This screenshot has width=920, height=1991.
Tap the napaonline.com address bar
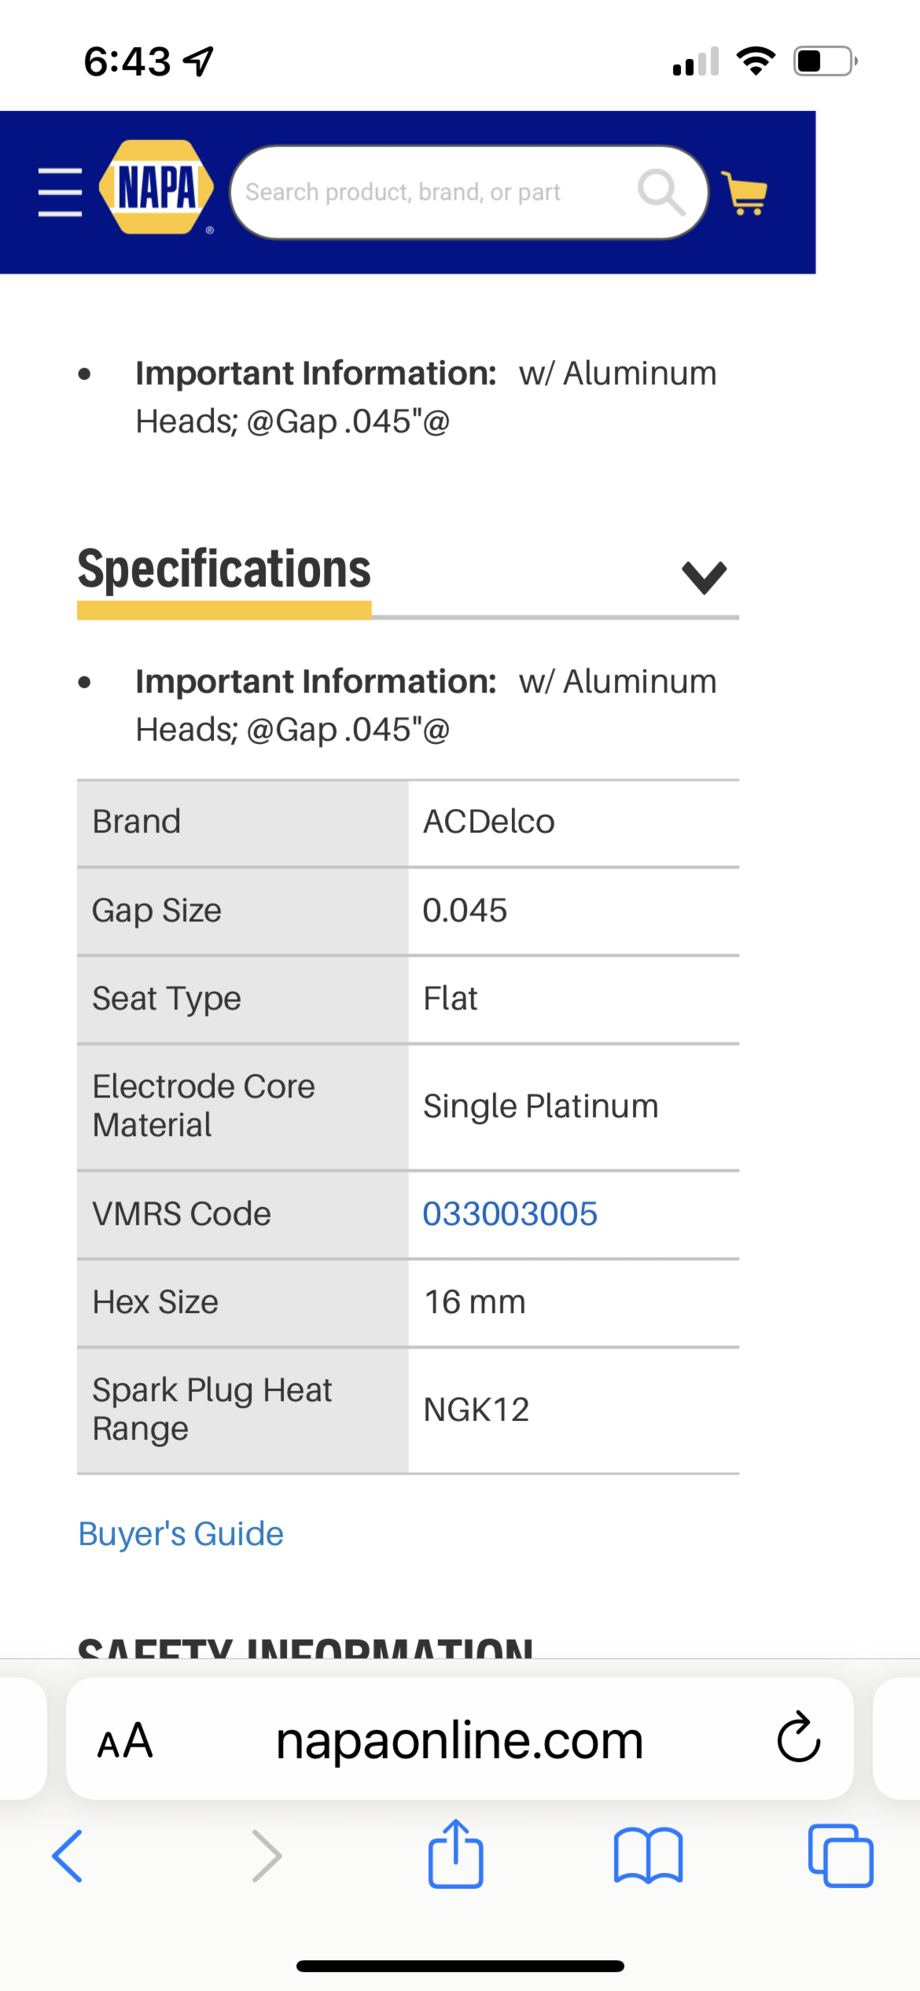pos(459,1741)
